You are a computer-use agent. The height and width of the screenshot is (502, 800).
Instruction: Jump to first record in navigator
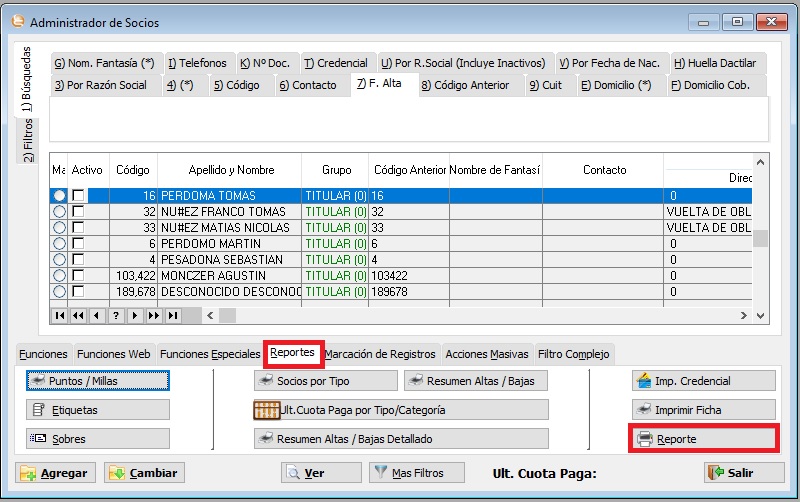59,315
